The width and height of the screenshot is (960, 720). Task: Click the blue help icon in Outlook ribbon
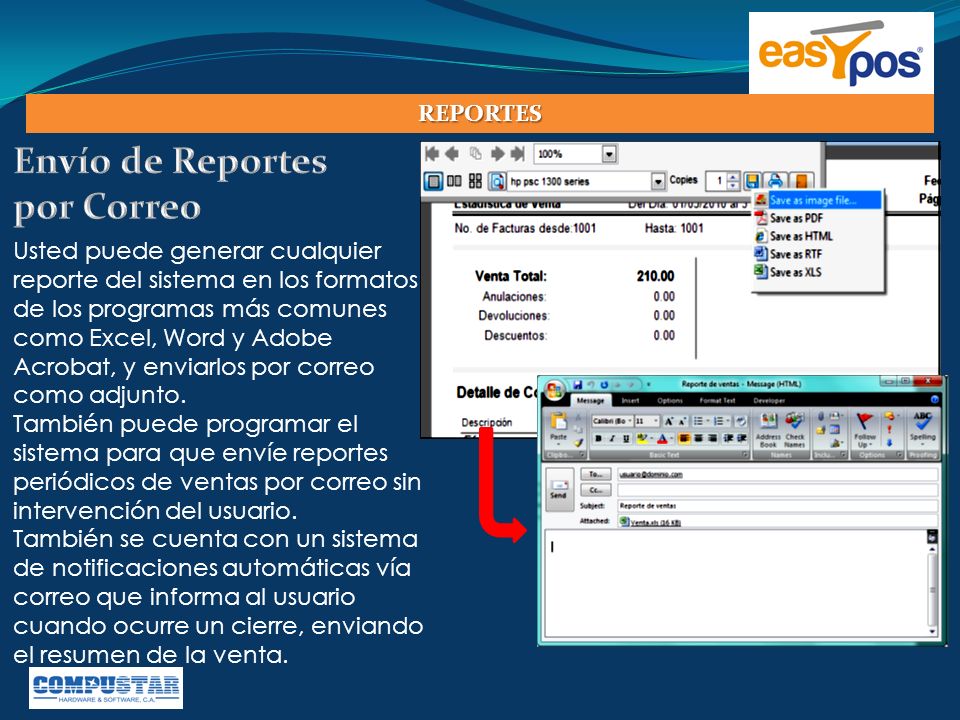point(934,399)
